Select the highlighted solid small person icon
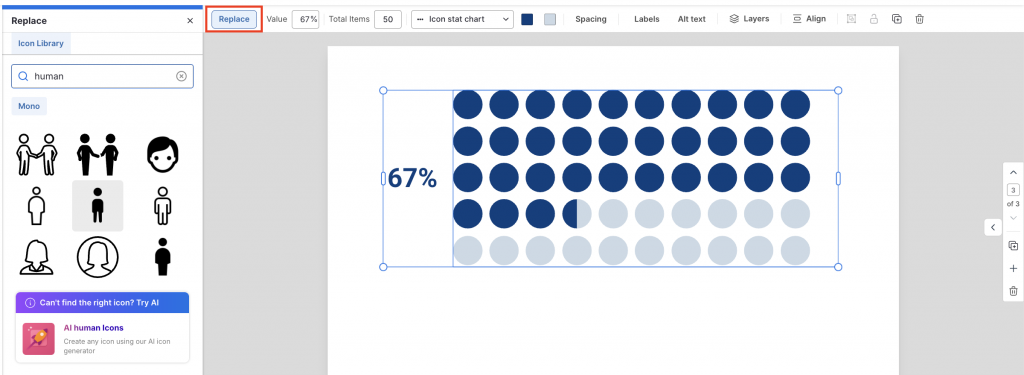 tap(97, 206)
